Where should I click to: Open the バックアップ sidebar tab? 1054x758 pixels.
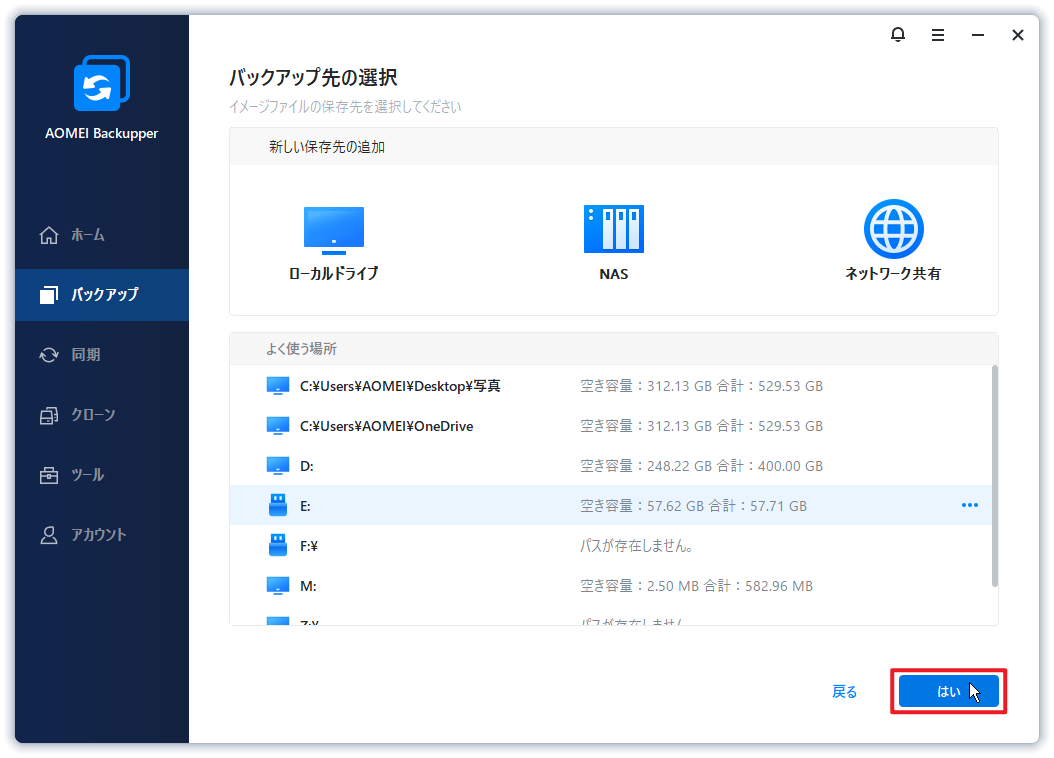pos(103,295)
